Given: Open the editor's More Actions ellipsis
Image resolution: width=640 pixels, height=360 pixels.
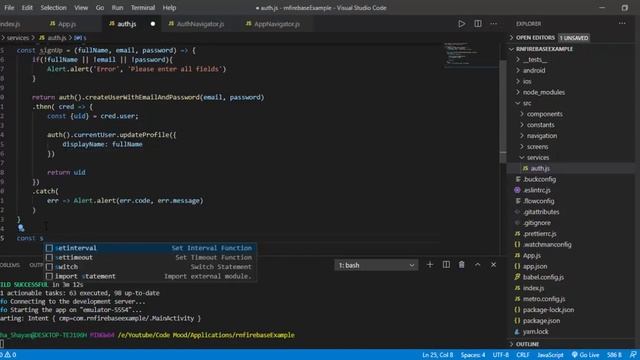Looking at the screenshot, I should point(493,24).
